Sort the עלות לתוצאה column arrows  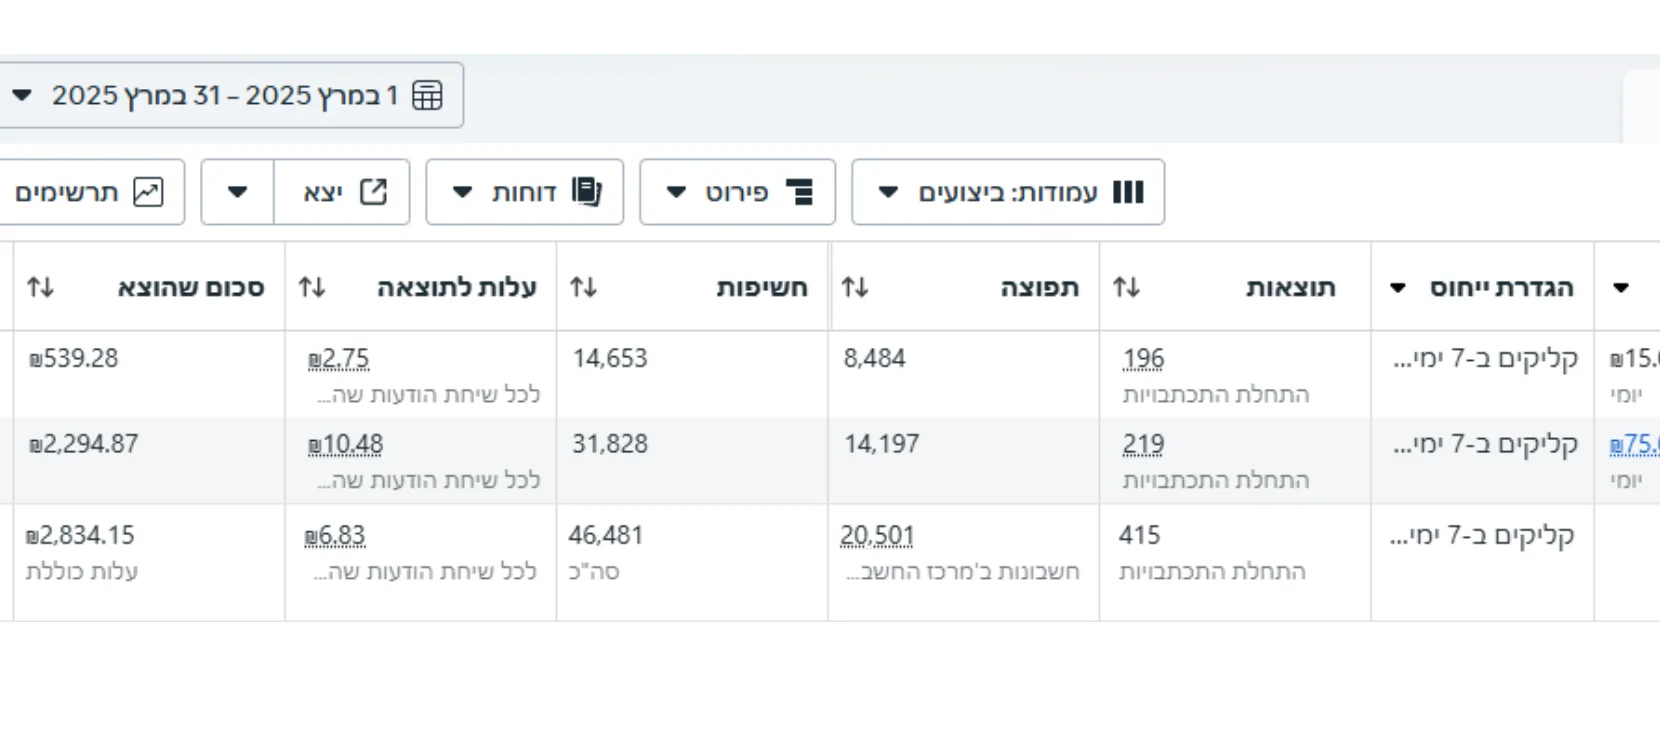[x=312, y=288]
